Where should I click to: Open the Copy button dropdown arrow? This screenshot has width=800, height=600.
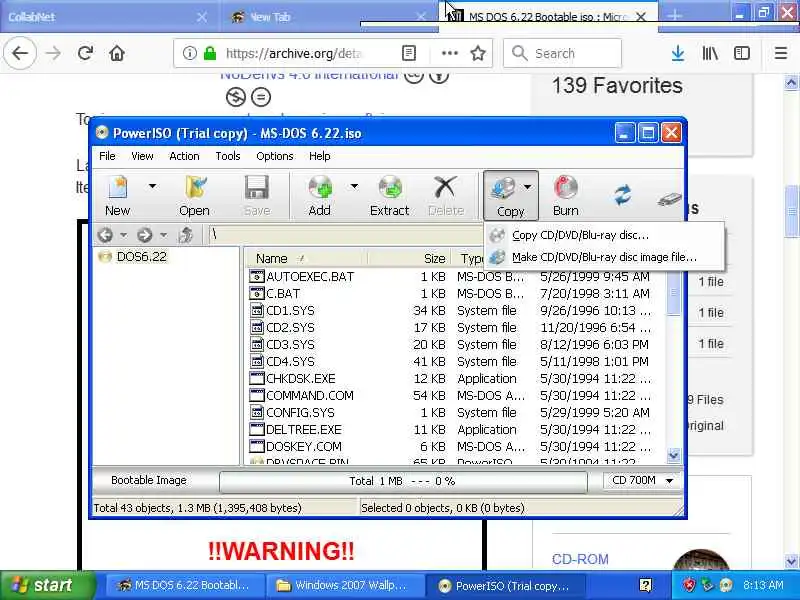click(x=528, y=187)
